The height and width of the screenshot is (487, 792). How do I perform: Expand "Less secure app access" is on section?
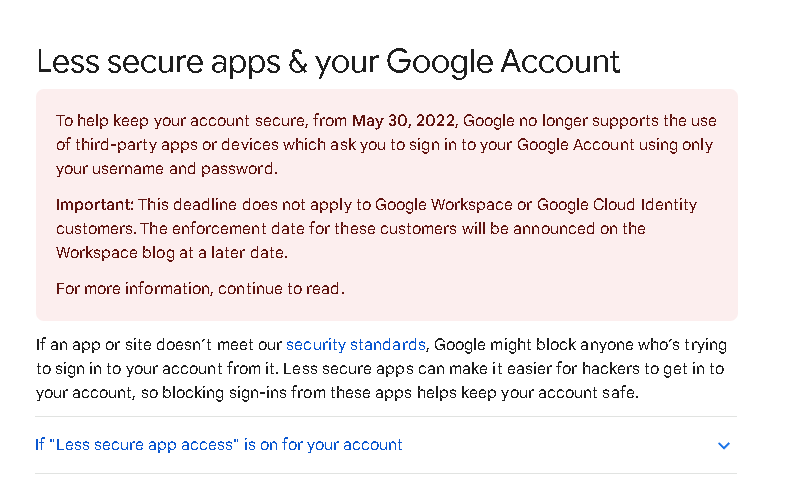tap(219, 445)
